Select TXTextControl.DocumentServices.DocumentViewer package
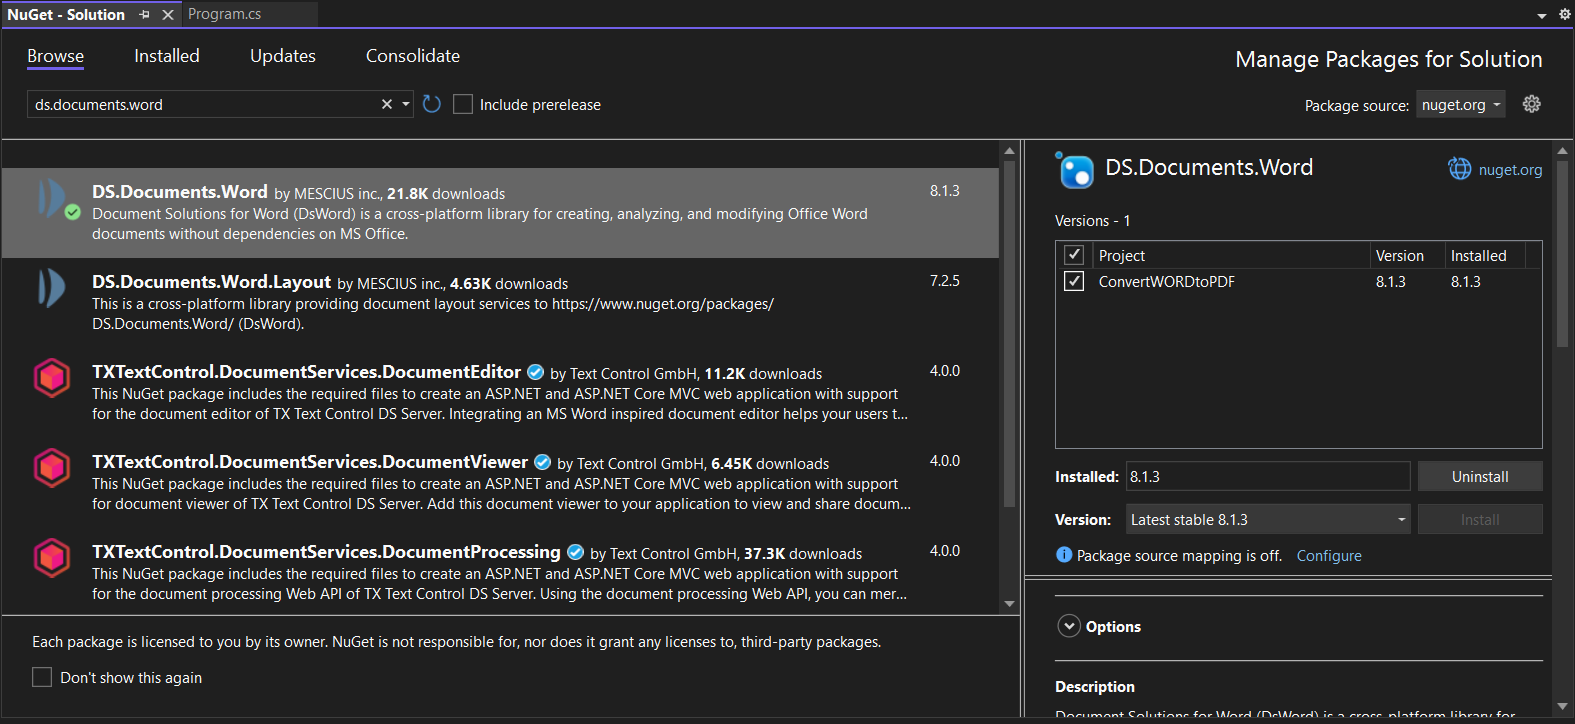1575x724 pixels. (x=500, y=482)
